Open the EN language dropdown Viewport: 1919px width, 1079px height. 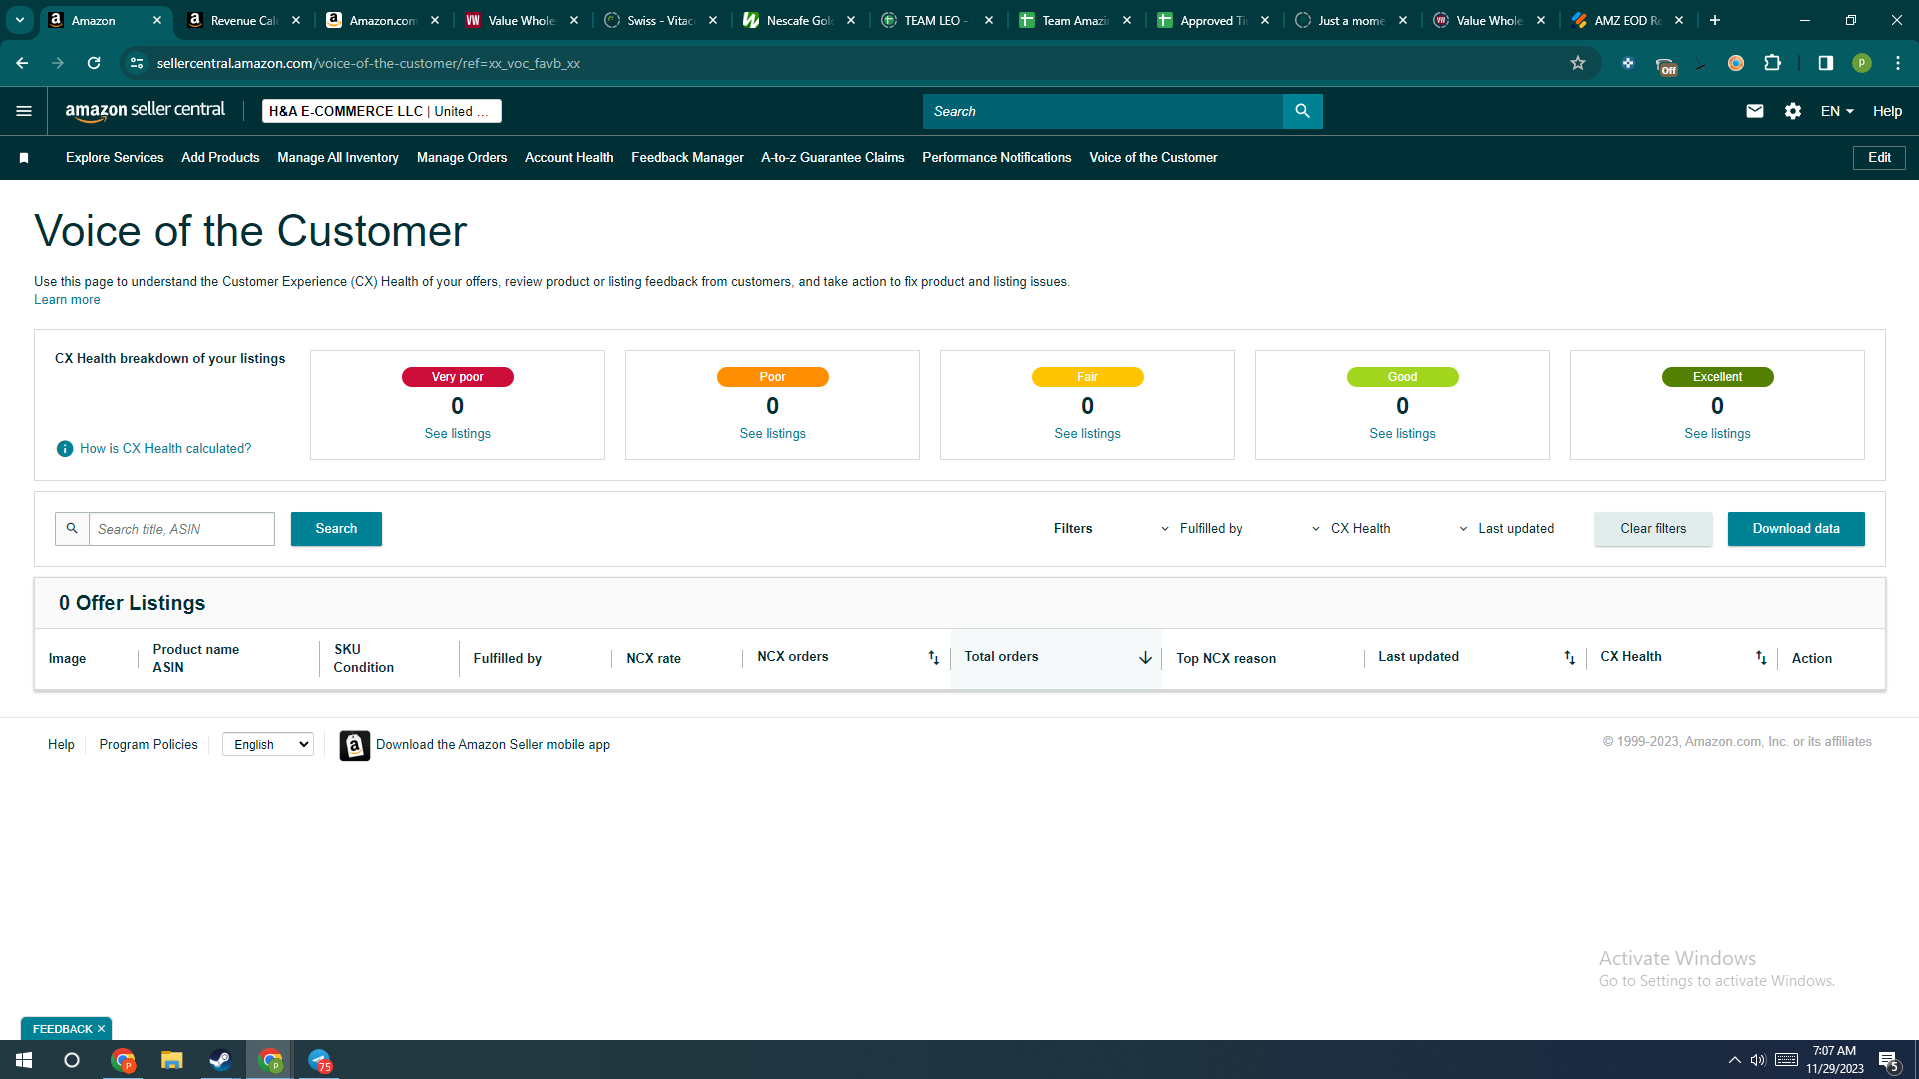click(x=1837, y=111)
